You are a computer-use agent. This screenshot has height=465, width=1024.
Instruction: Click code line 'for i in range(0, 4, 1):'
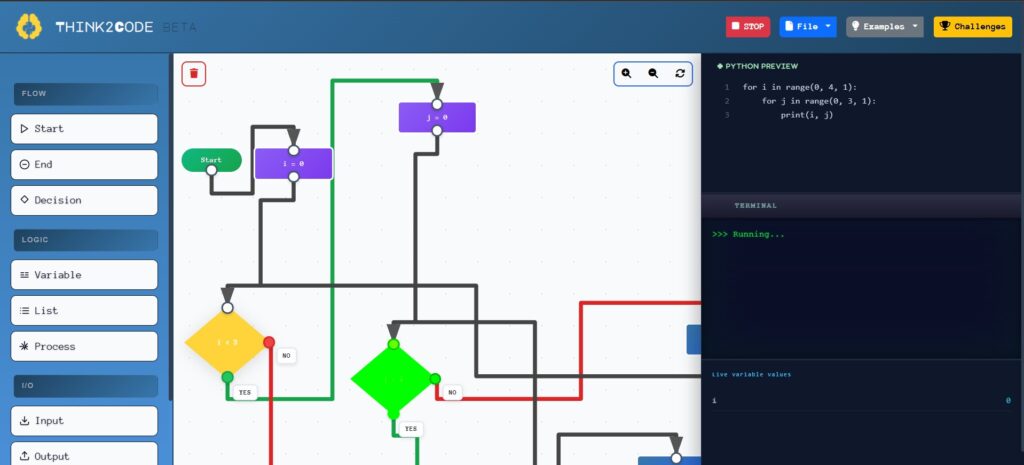pyautogui.click(x=800, y=87)
